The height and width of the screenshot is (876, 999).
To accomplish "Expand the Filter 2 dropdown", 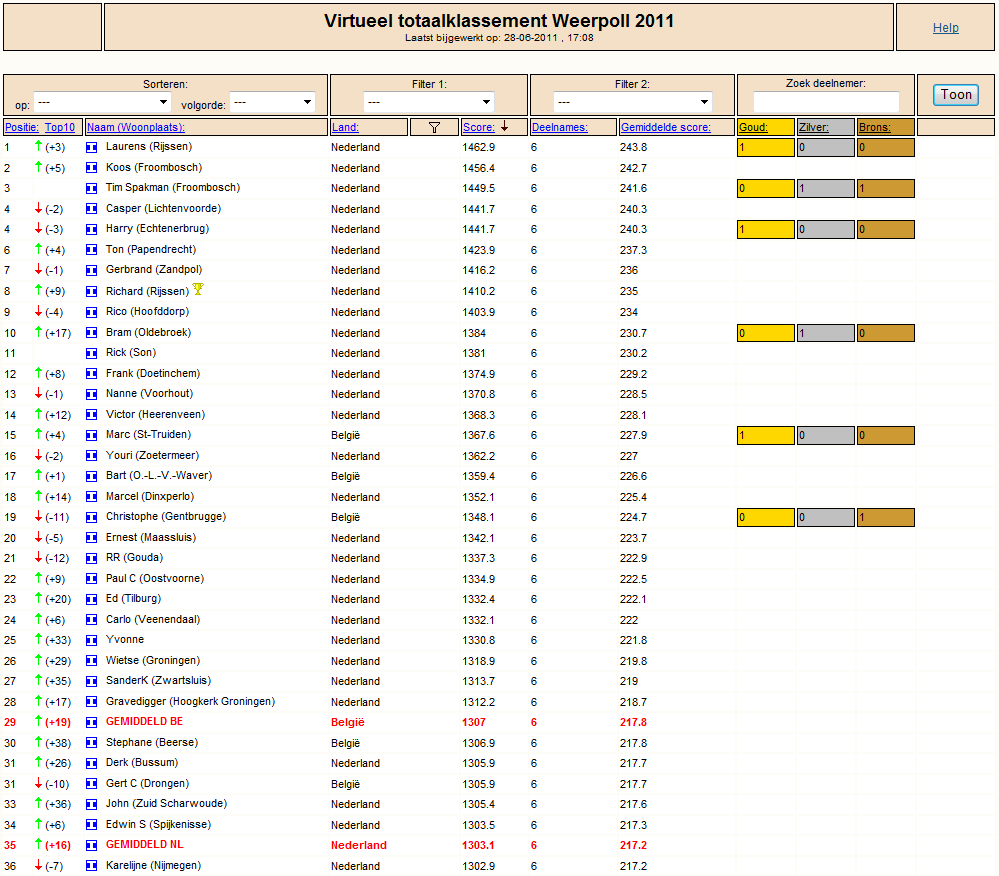I will [x=632, y=102].
